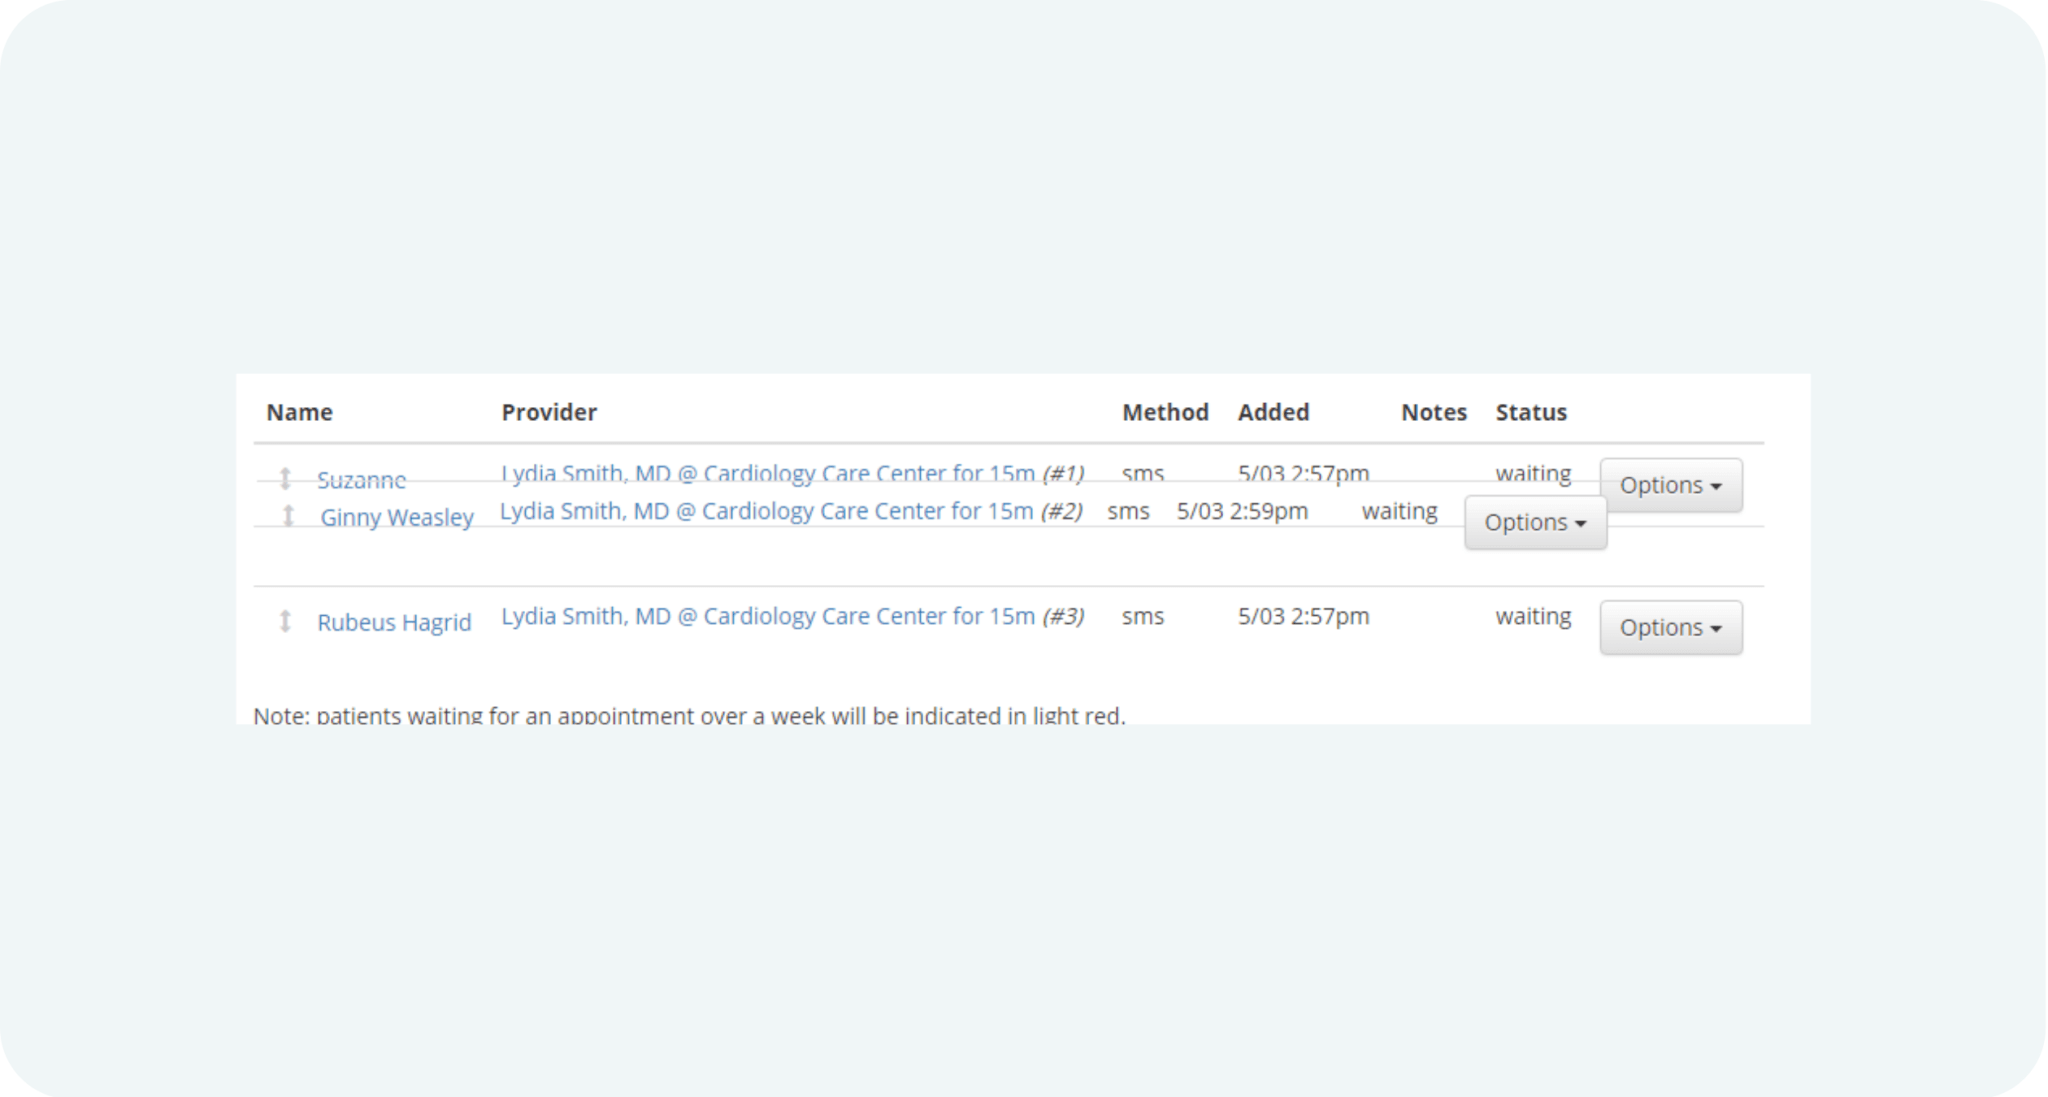Open Suzanne's patient link
Viewport: 2048px width, 1097px height.
(361, 479)
